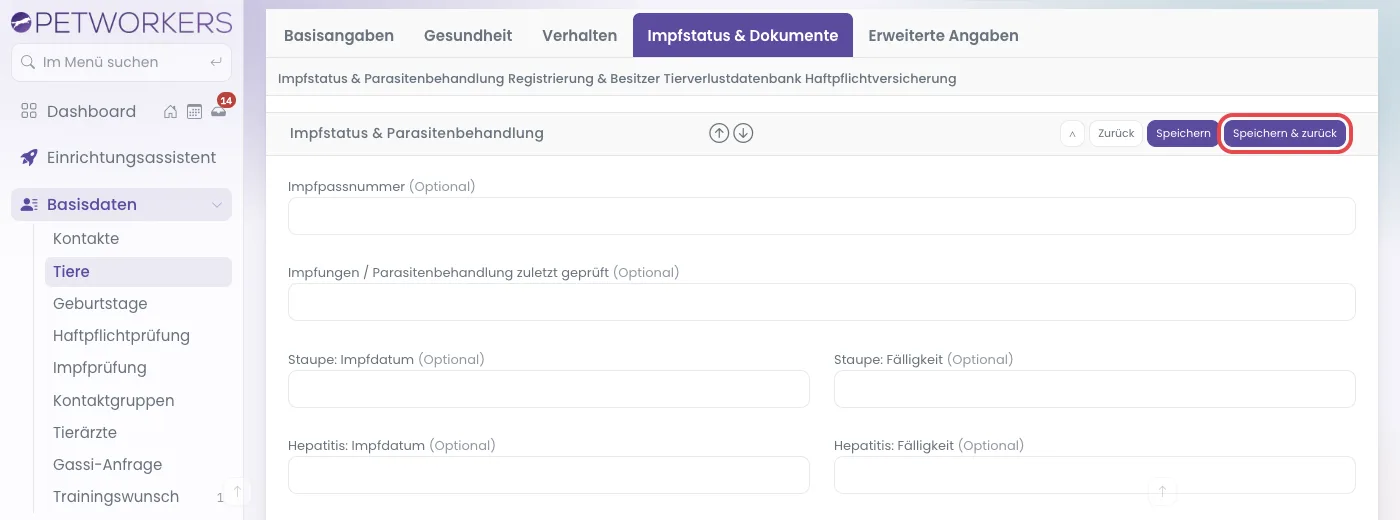Click the search magnifier icon in menu search
The height and width of the screenshot is (520, 1400).
pos(29,62)
